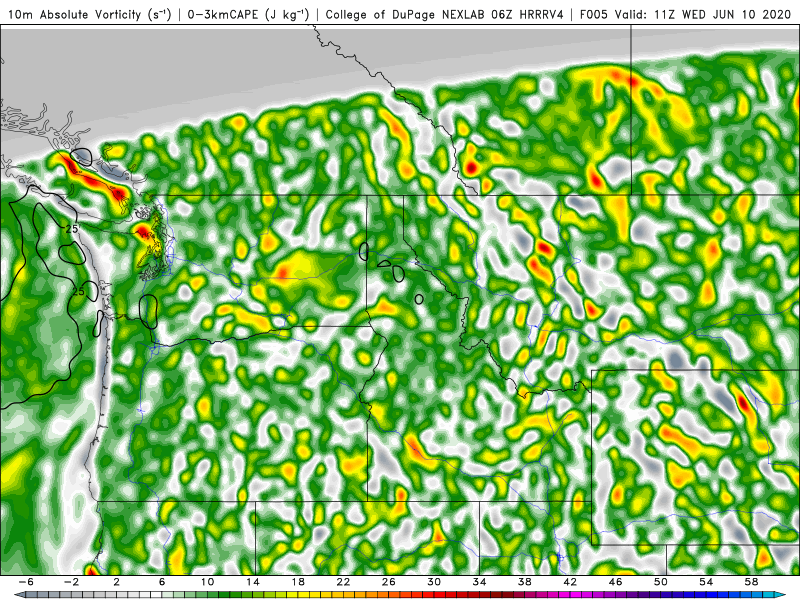Click the '38' color bar label
This screenshot has height=600, width=800.
(524, 582)
